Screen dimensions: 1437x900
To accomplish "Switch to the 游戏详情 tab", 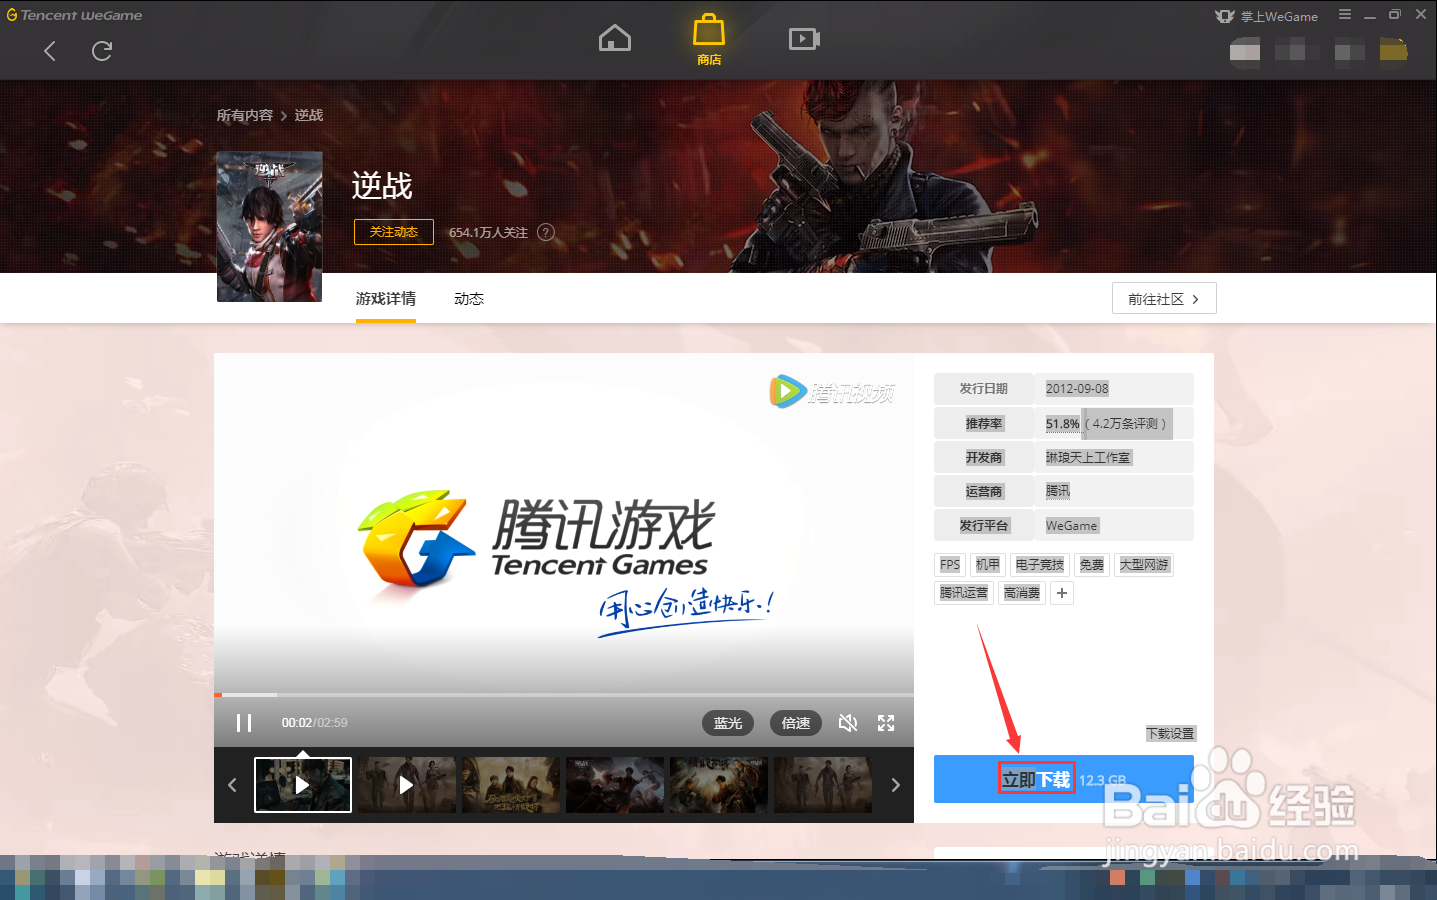I will click(x=386, y=299).
